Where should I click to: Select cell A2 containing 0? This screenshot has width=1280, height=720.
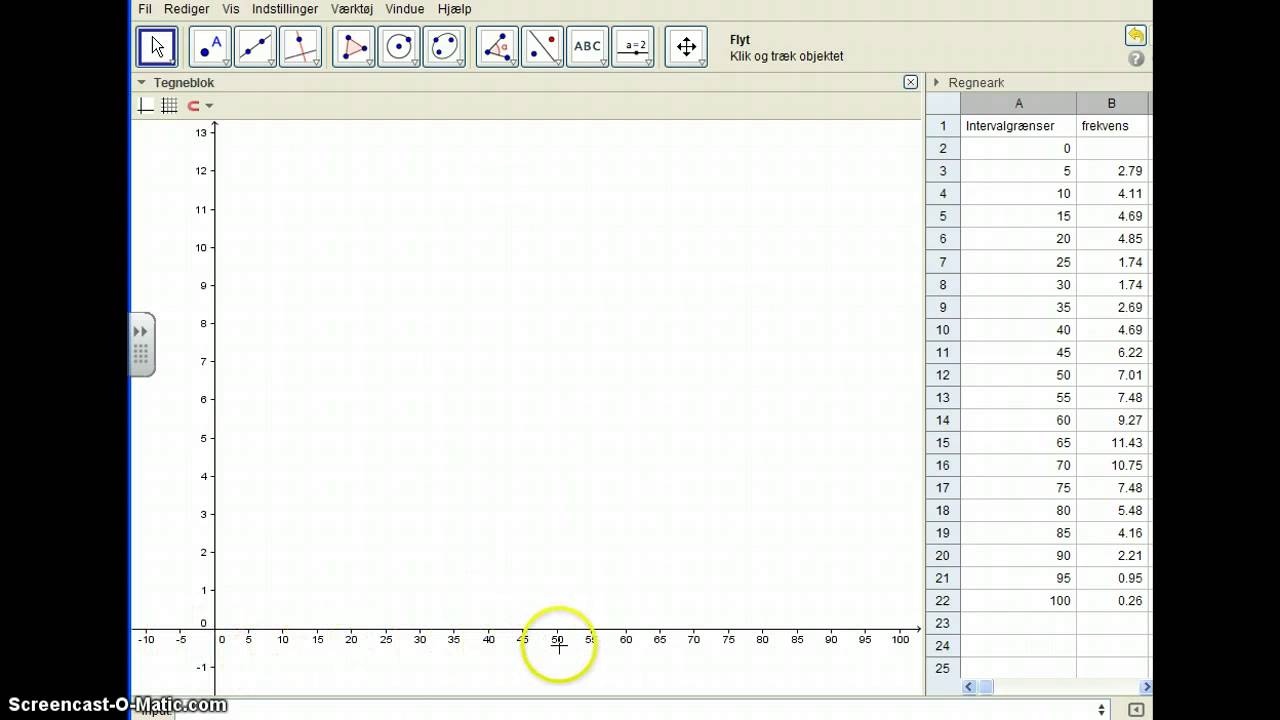pyautogui.click(x=1019, y=148)
